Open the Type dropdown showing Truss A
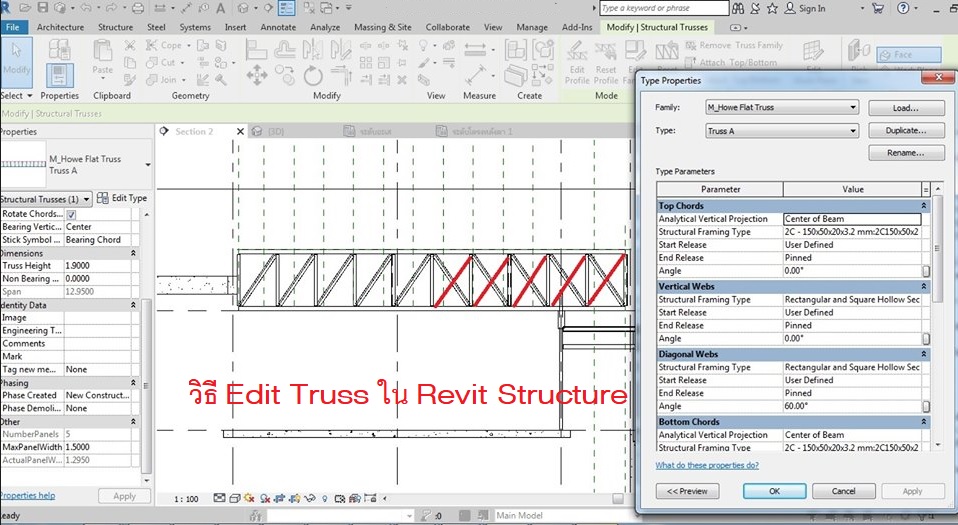 point(782,131)
